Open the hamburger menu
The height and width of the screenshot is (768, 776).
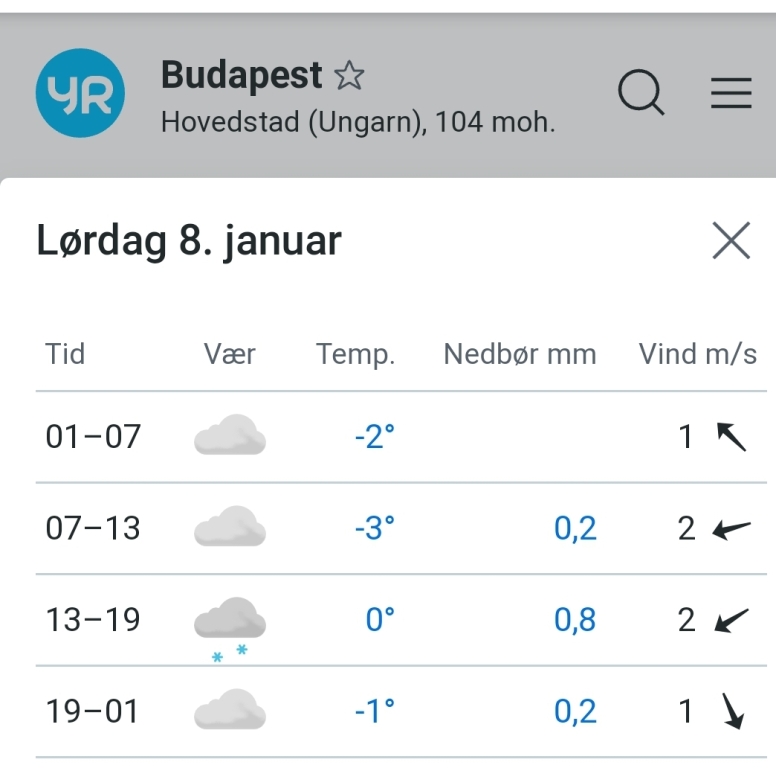click(731, 93)
